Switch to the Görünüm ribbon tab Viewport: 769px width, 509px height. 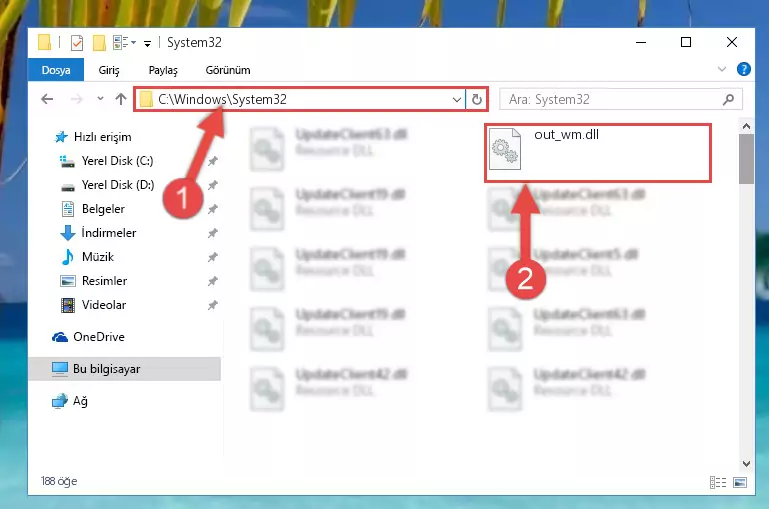(228, 70)
